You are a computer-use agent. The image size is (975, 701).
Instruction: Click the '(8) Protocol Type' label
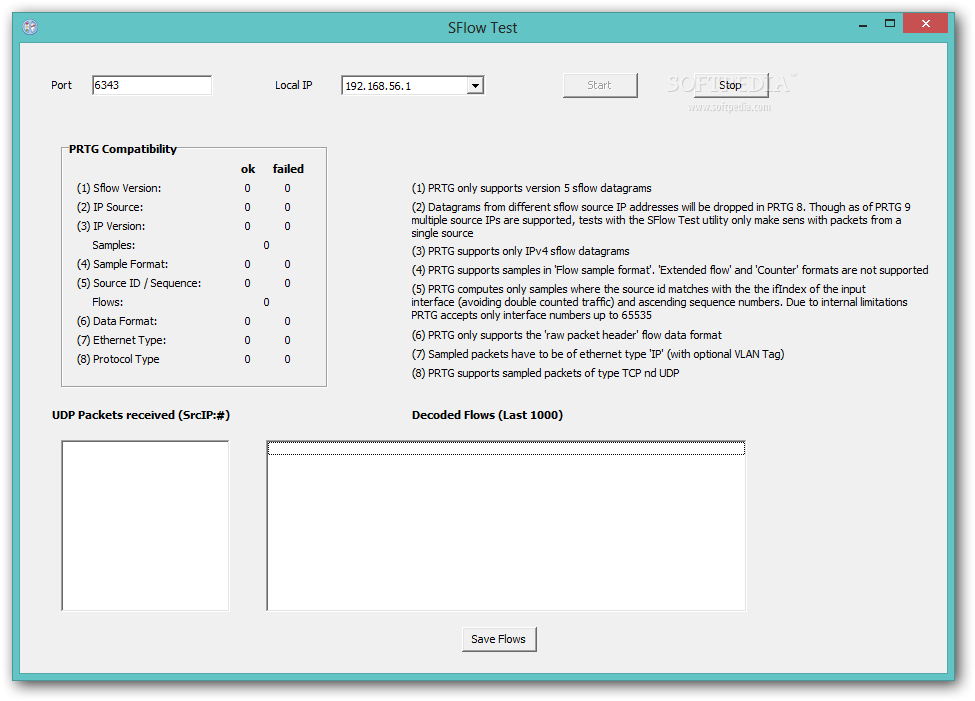click(118, 360)
